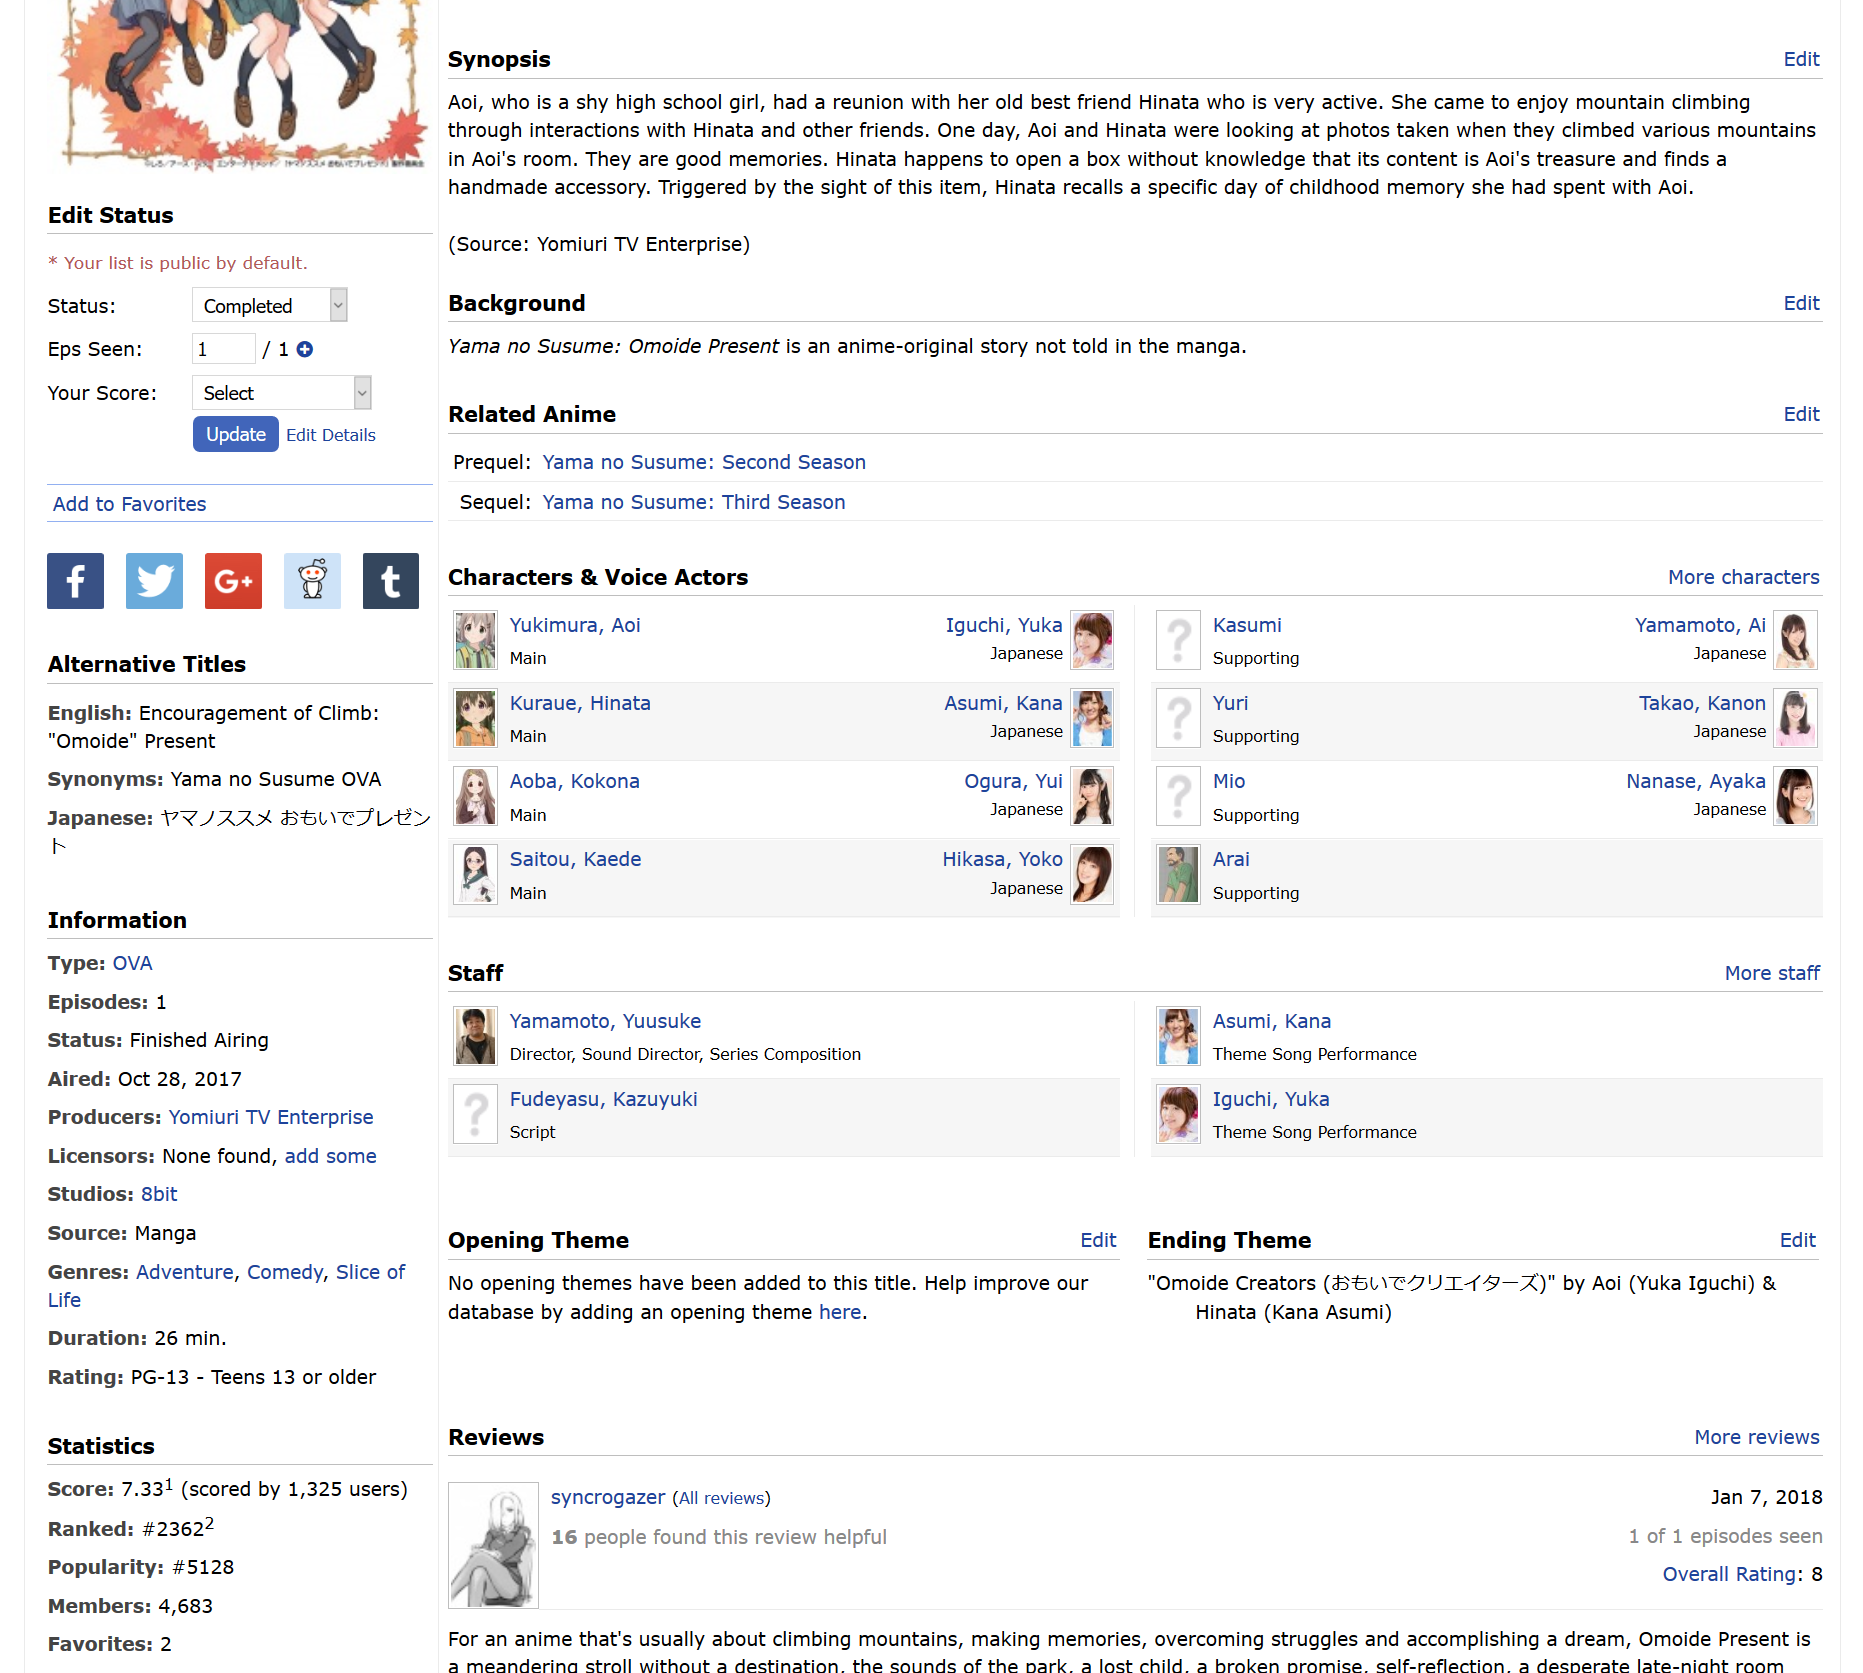Screen dimensions: 1863x1673
Task: Open Yukimura, Aoi character thumbnail
Action: tap(475, 640)
